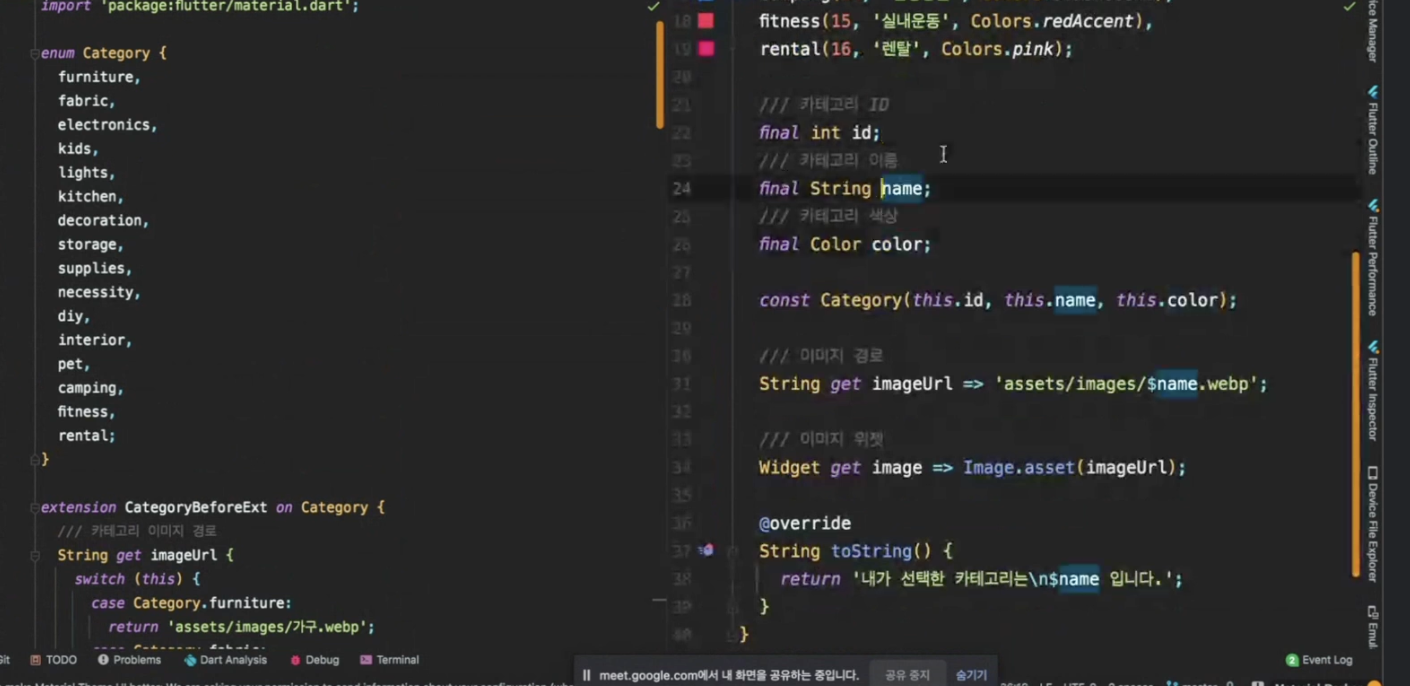The image size is (1410, 686).
Task: Collapse the CategoryBeforeExt extension block
Action: pos(35,508)
